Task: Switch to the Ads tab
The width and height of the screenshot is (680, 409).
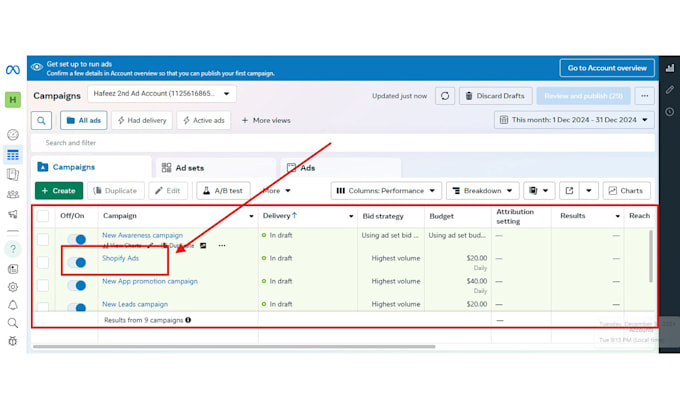Action: pos(341,168)
